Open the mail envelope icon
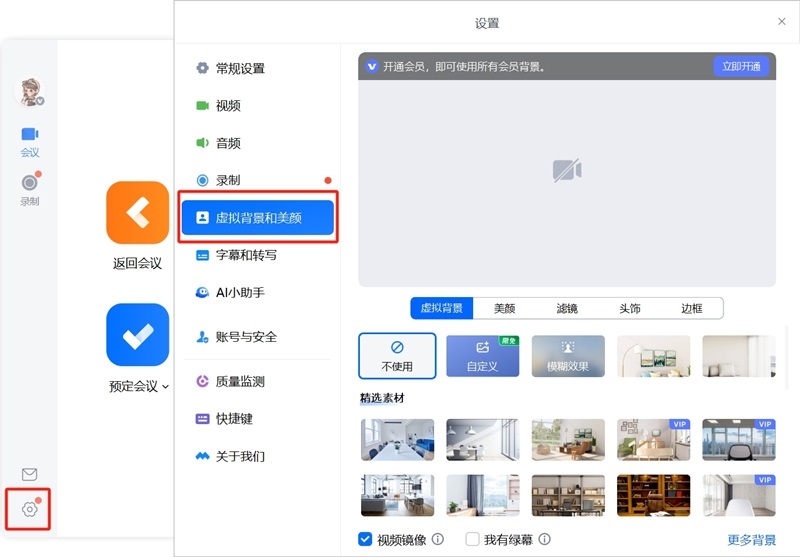Viewport: 800px width, 557px height. click(x=30, y=474)
